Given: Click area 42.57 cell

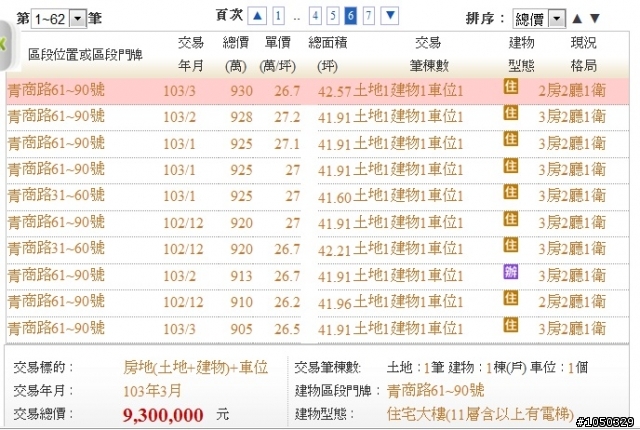Looking at the screenshot, I should pyautogui.click(x=335, y=91).
